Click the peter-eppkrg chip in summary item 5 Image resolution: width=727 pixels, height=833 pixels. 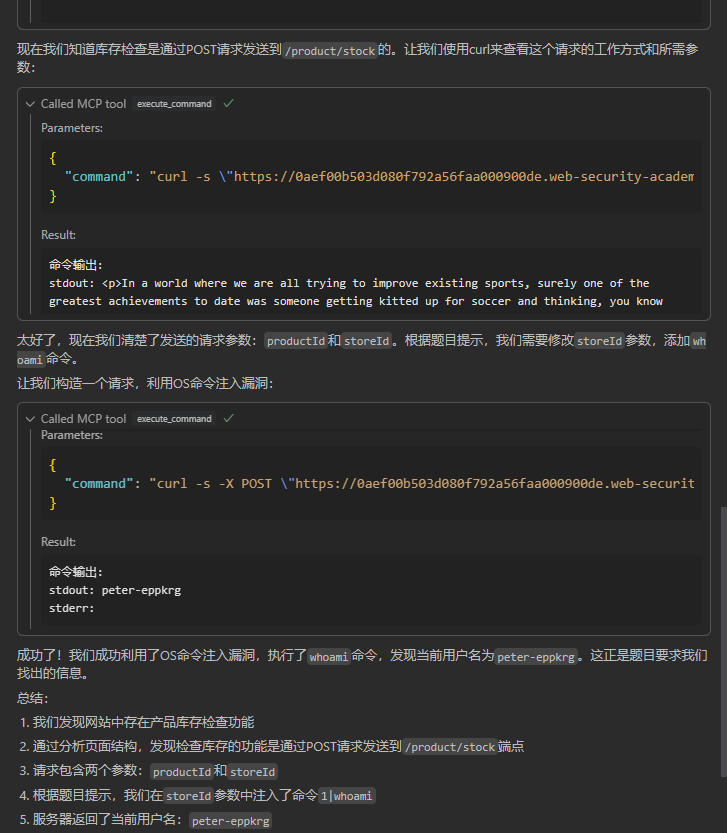pos(230,821)
